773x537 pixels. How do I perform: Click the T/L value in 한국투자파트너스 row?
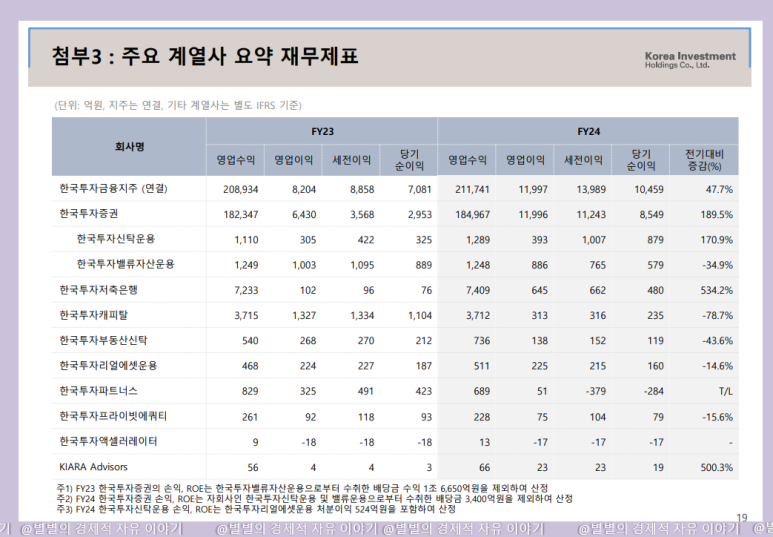pos(726,392)
